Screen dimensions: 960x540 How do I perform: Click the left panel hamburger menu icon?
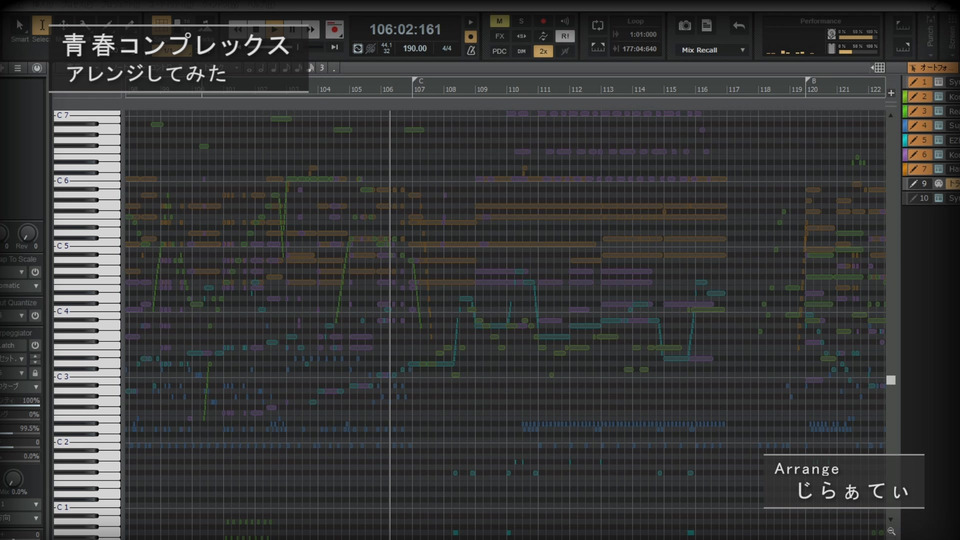18,68
